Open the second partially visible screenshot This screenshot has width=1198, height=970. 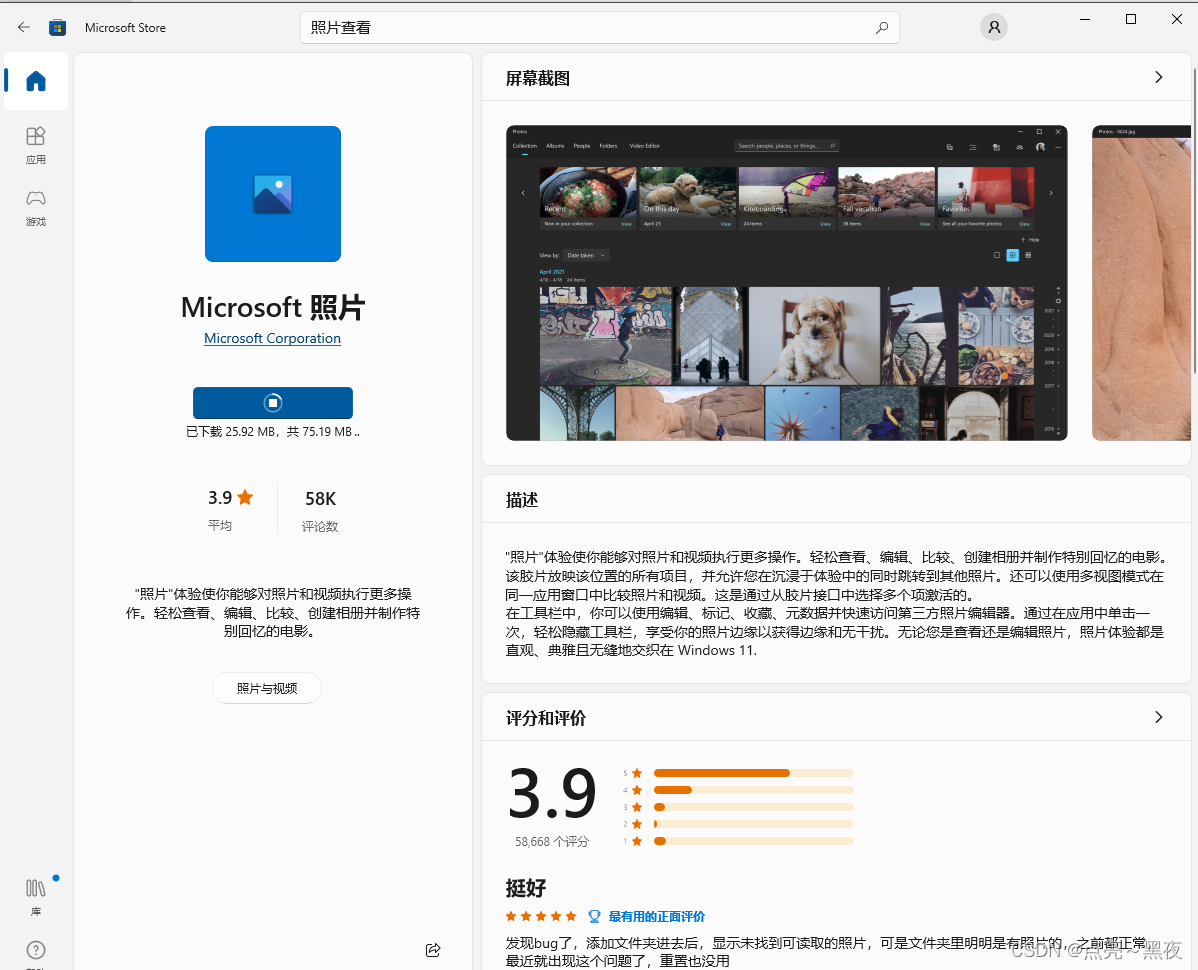coord(1141,283)
